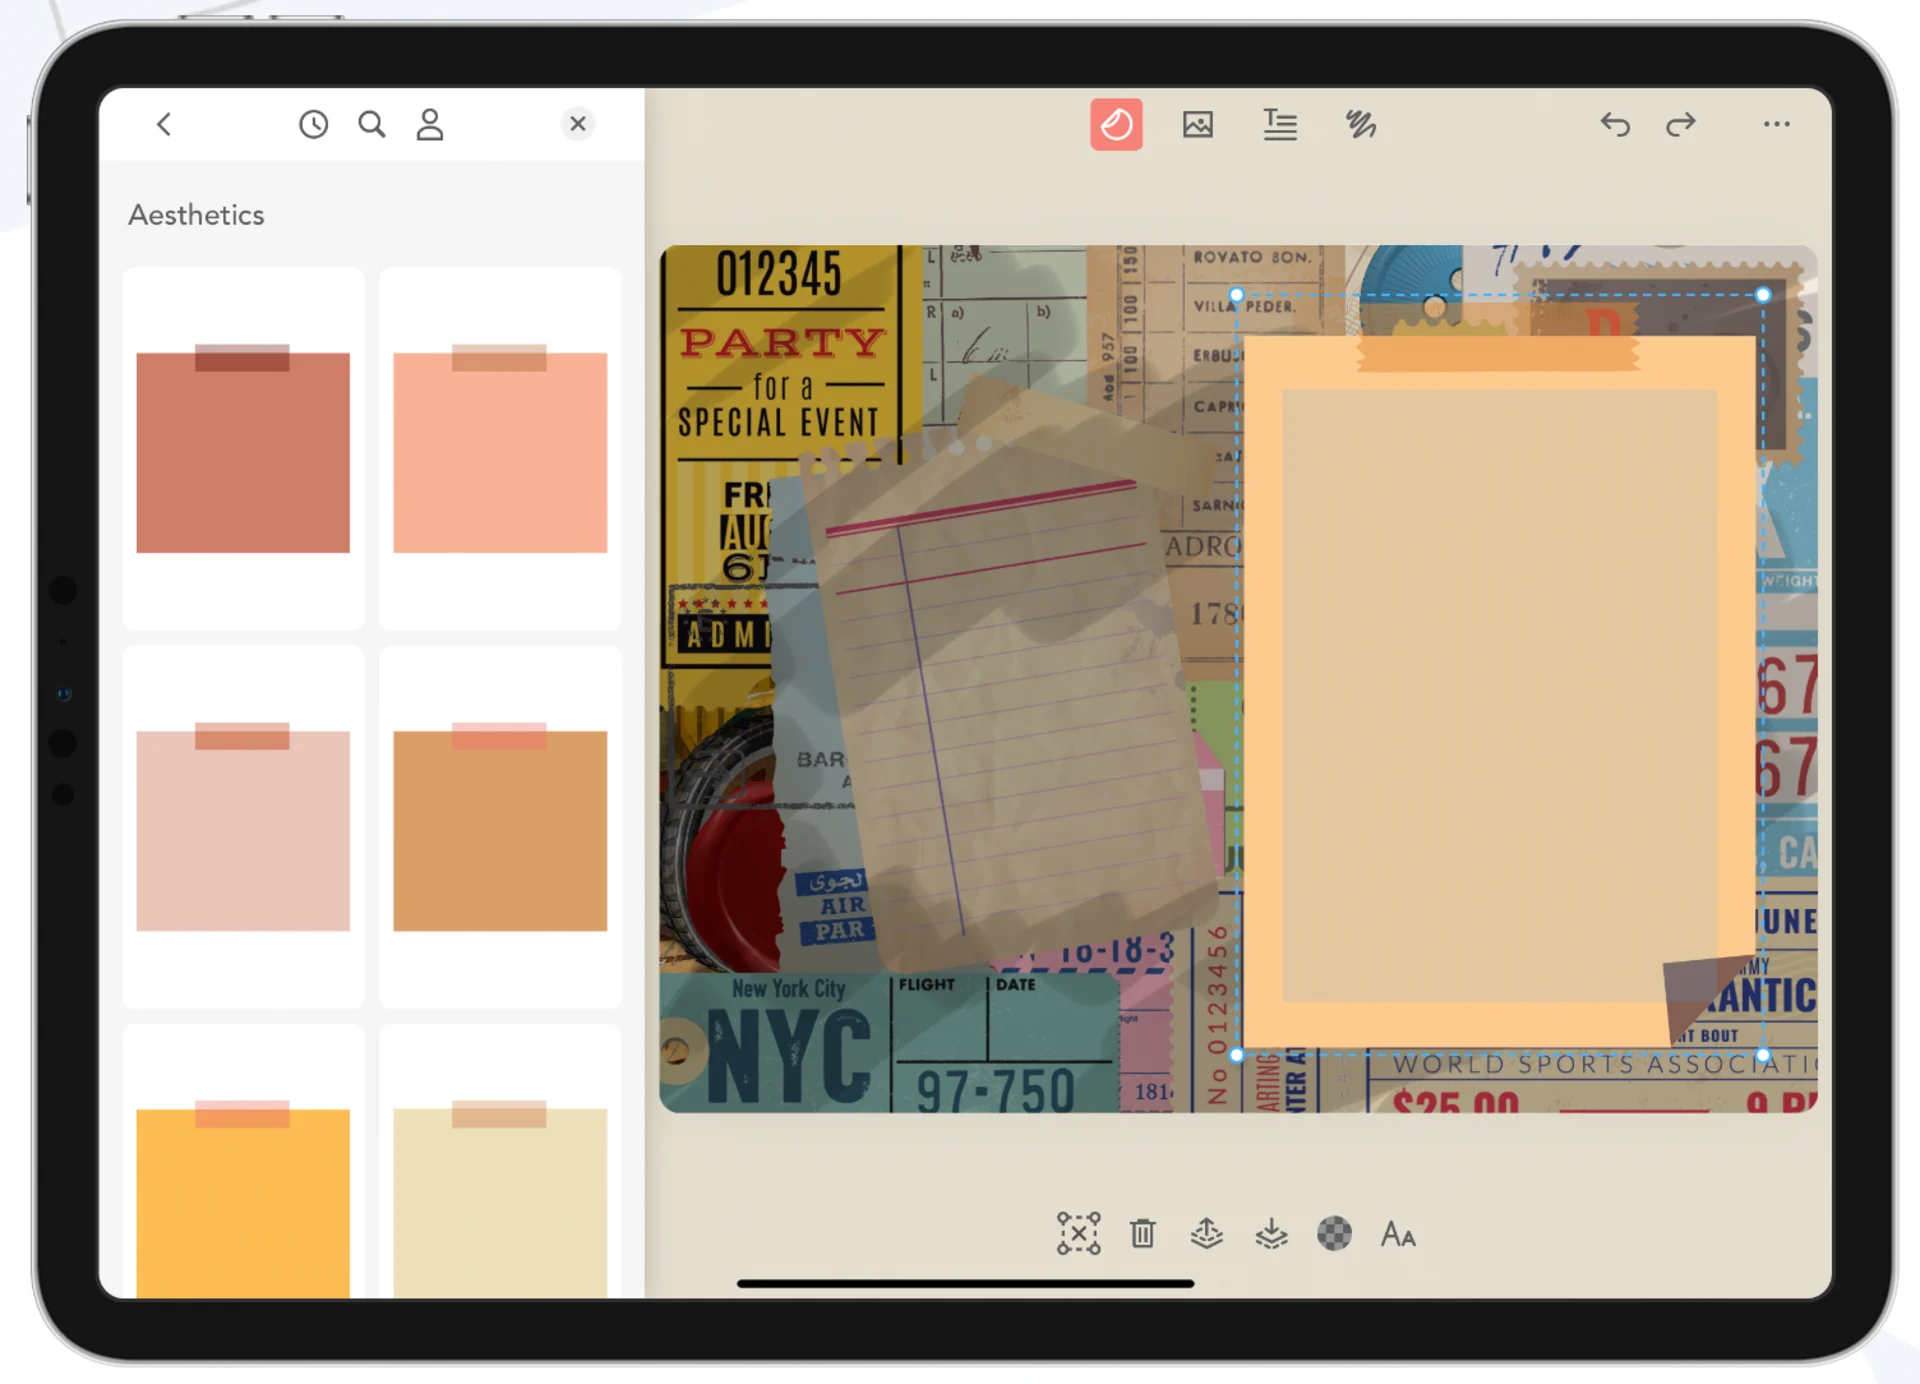Screen dimensions: 1920x1384
Task: Activate the doodle drawing tool
Action: pyautogui.click(x=1358, y=124)
